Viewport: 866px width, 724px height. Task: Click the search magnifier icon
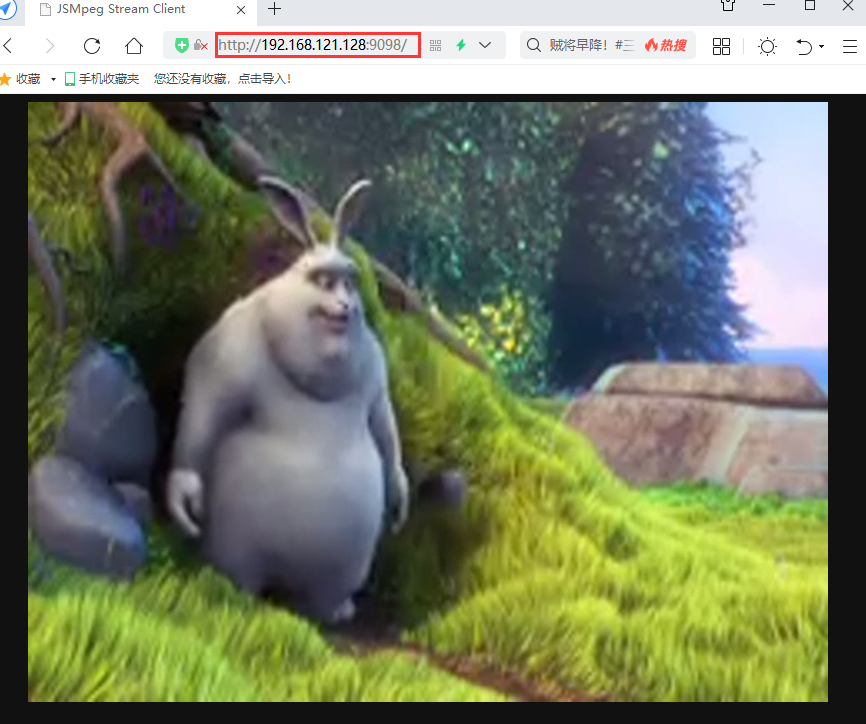(x=534, y=45)
